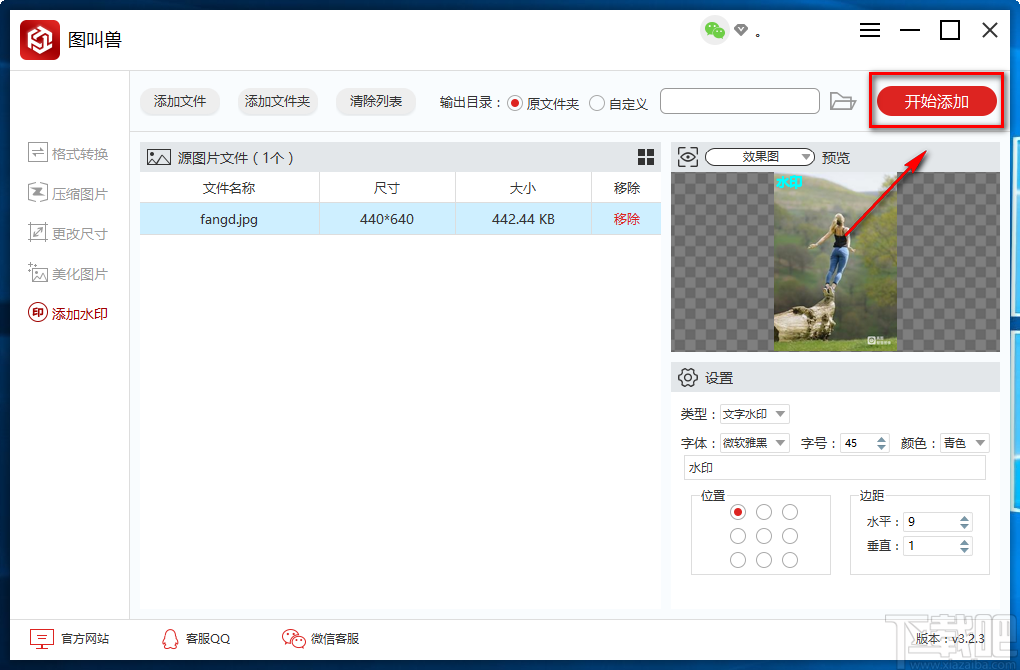Image resolution: width=1020 pixels, height=670 pixels.
Task: Click the 尺寸 column header
Action: pyautogui.click(x=387, y=188)
